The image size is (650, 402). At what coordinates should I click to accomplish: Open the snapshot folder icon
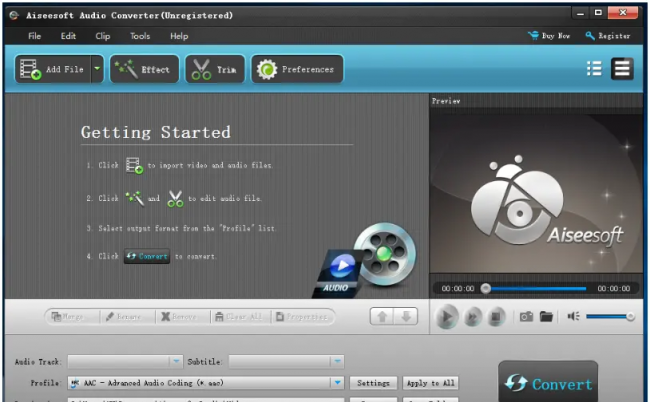coord(546,317)
